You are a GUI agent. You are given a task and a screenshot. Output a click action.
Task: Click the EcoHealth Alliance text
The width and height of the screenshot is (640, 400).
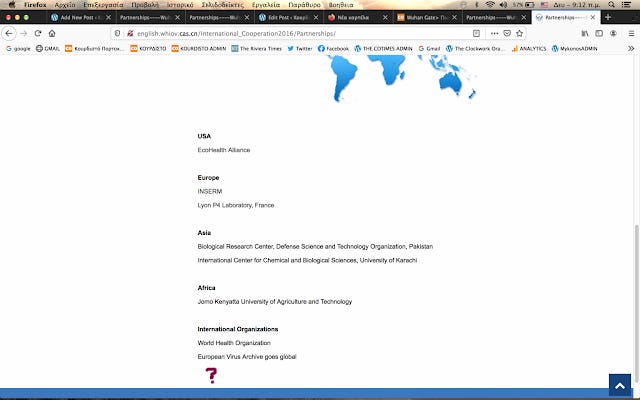pos(224,150)
